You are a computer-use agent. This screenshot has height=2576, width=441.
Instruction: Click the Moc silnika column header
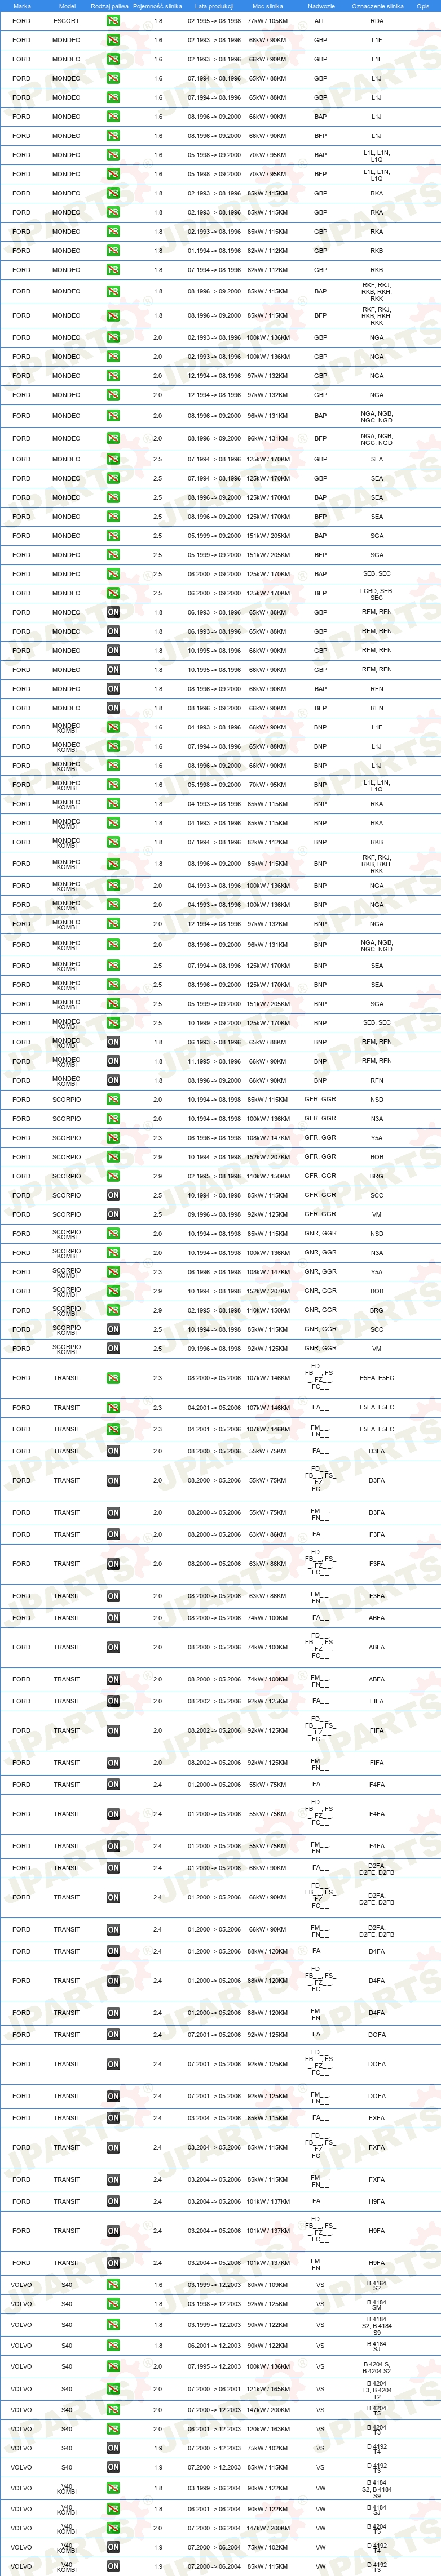(267, 6)
